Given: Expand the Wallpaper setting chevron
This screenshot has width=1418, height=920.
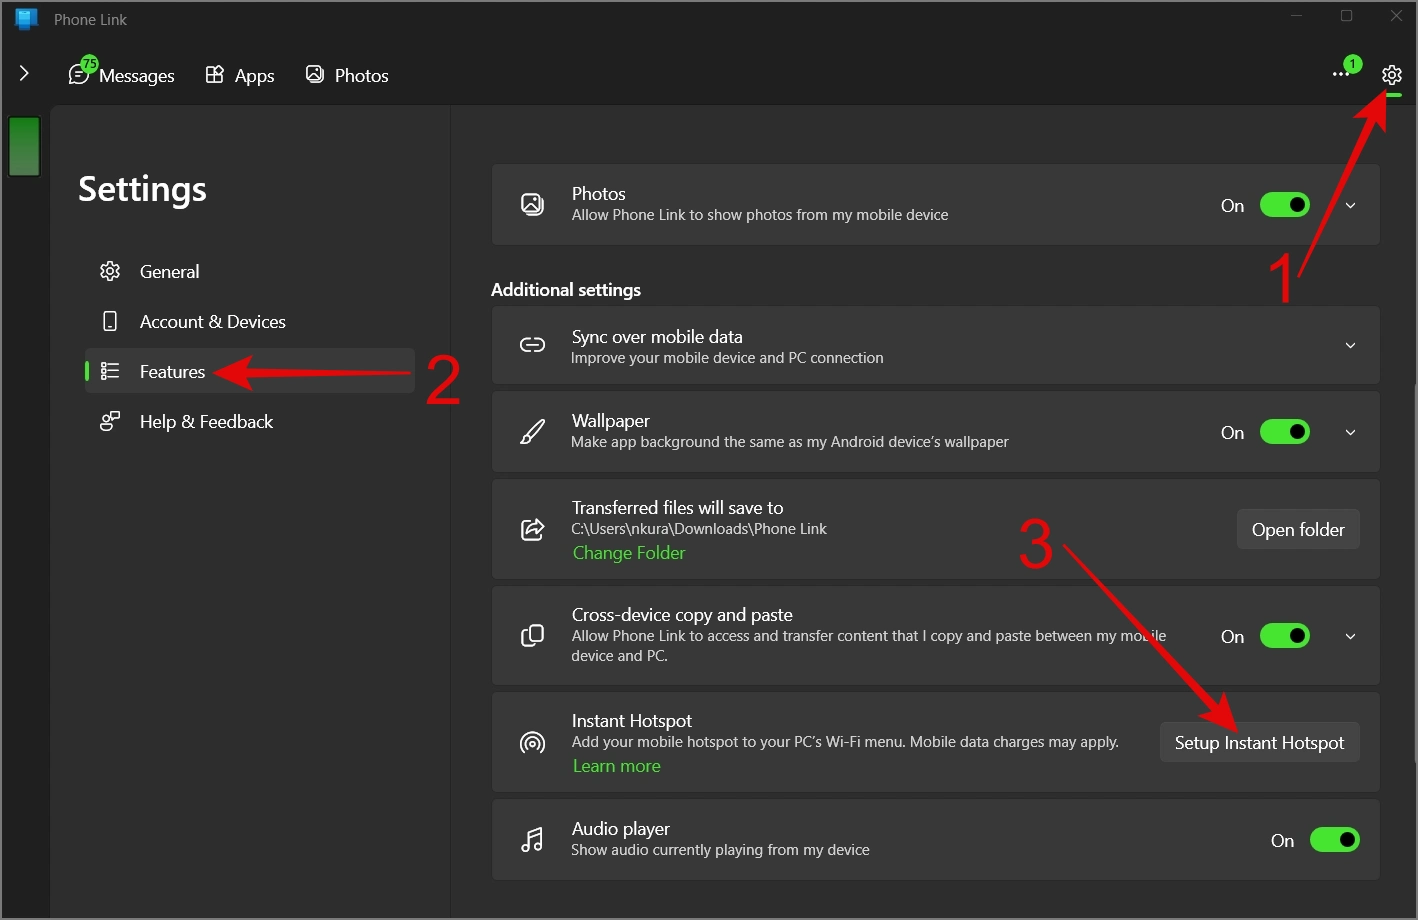Looking at the screenshot, I should (1351, 433).
